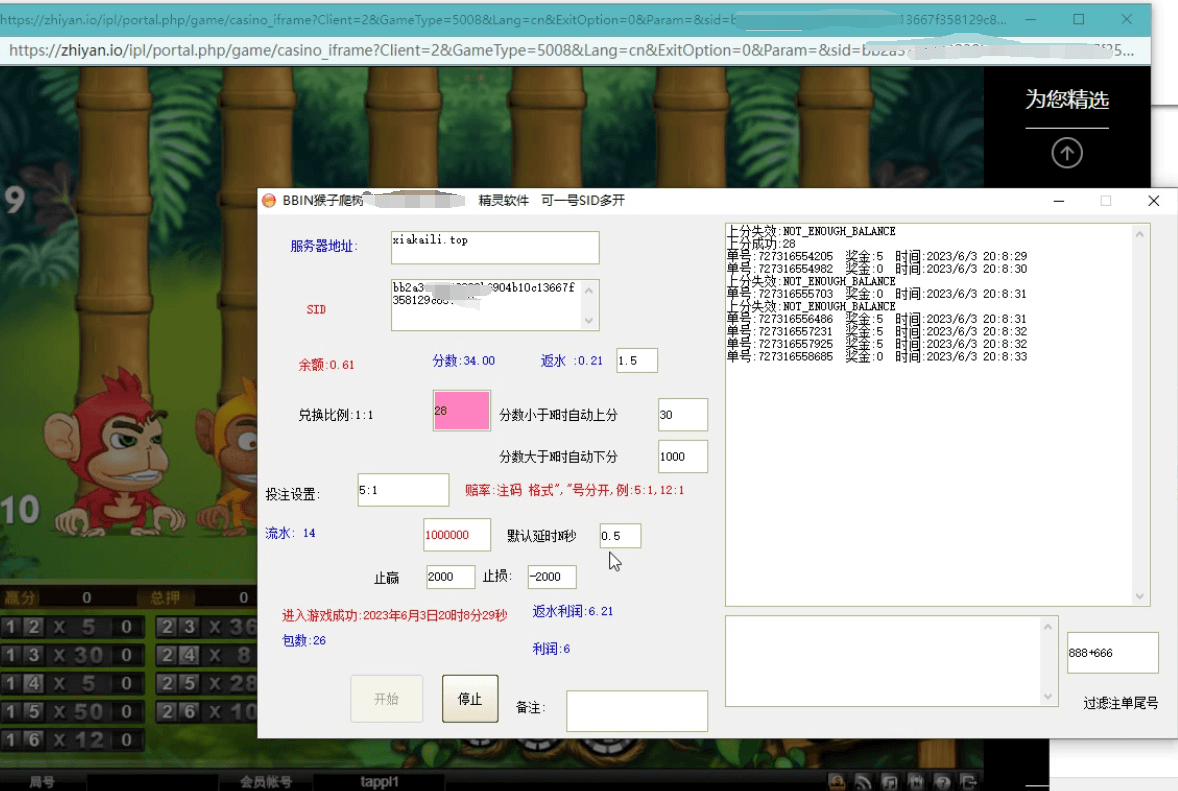
Task: Open the help question mark icon
Action: click(x=942, y=782)
